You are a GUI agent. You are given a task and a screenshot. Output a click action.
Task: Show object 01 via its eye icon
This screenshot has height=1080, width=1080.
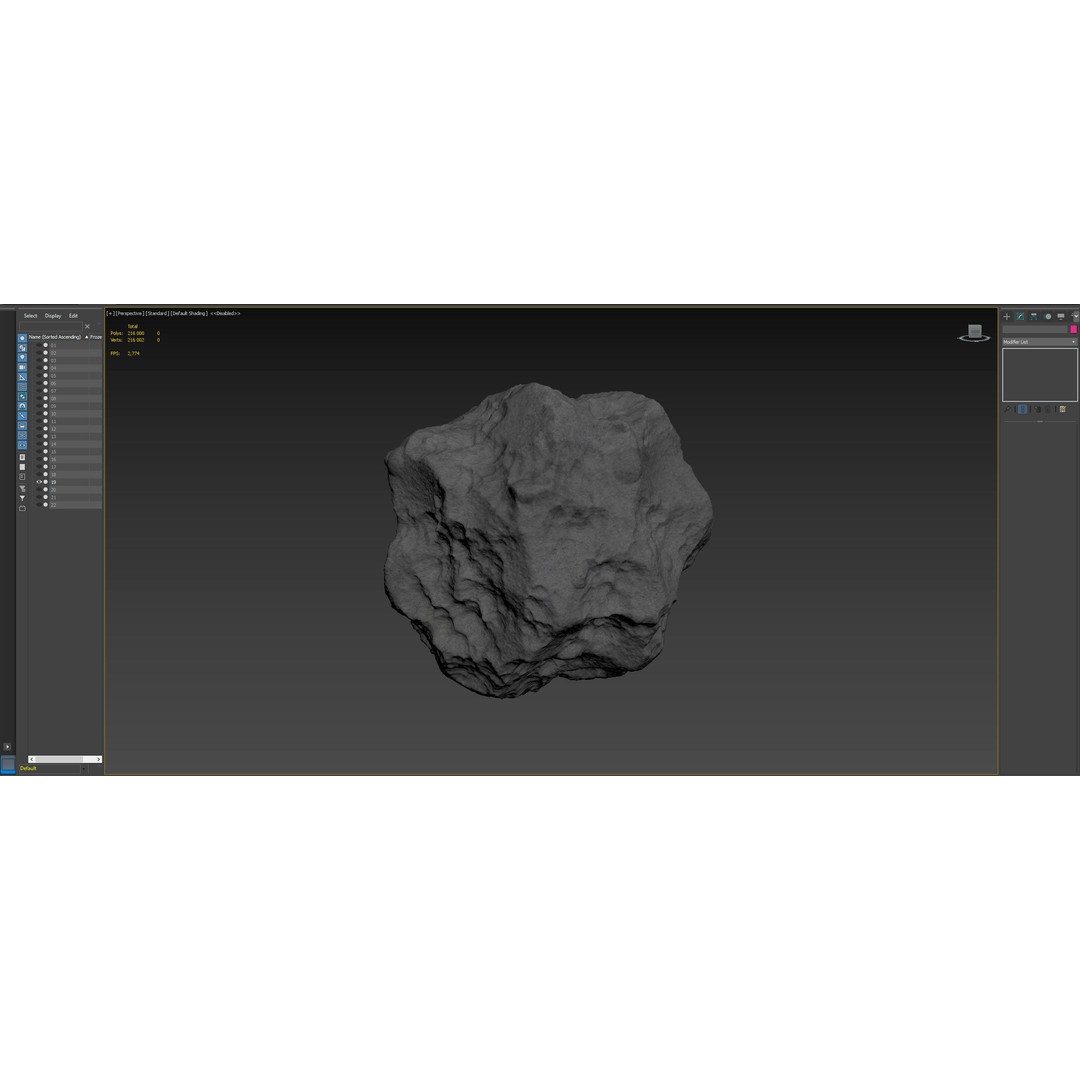(39, 345)
